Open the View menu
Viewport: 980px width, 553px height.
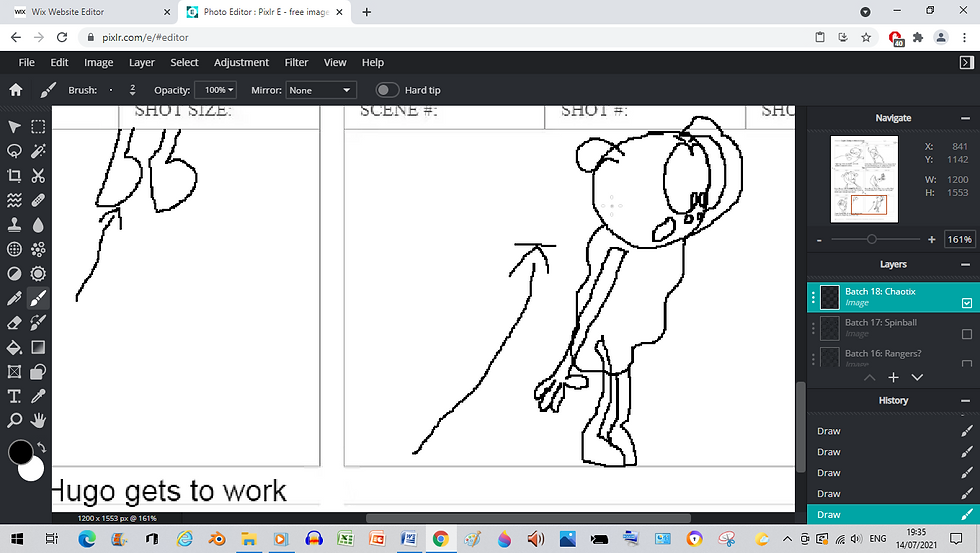[x=335, y=62]
